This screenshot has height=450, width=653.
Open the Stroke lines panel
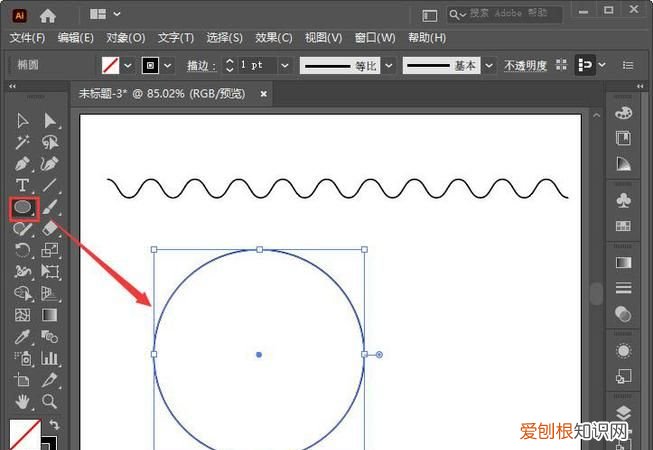tap(623, 288)
